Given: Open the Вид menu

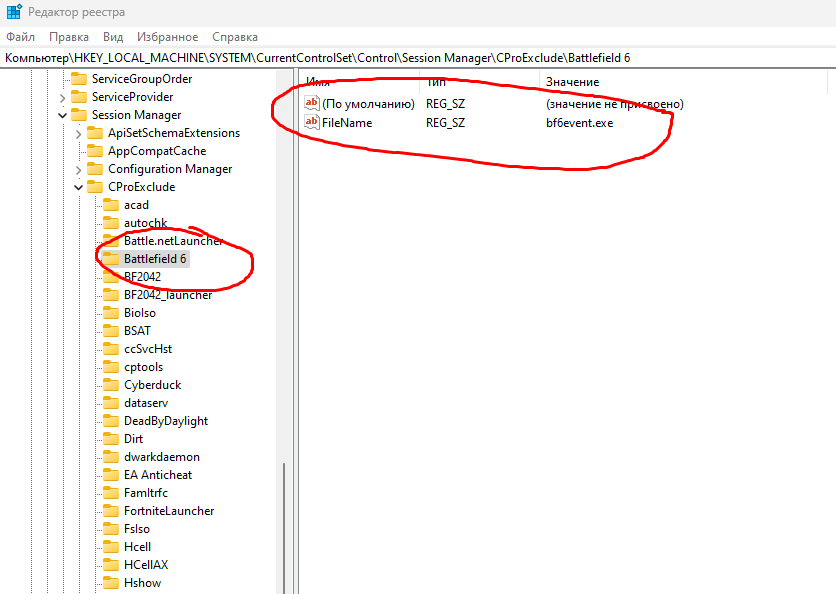Looking at the screenshot, I should [113, 37].
